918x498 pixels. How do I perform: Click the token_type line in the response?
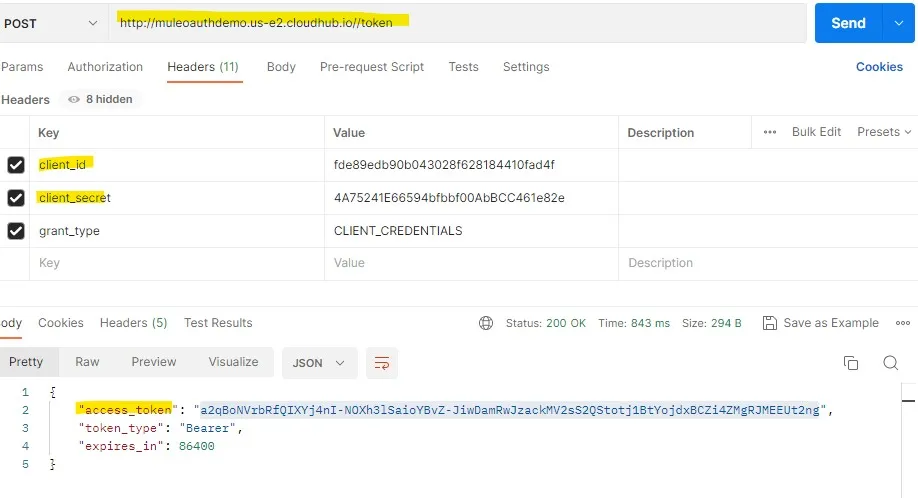160,428
